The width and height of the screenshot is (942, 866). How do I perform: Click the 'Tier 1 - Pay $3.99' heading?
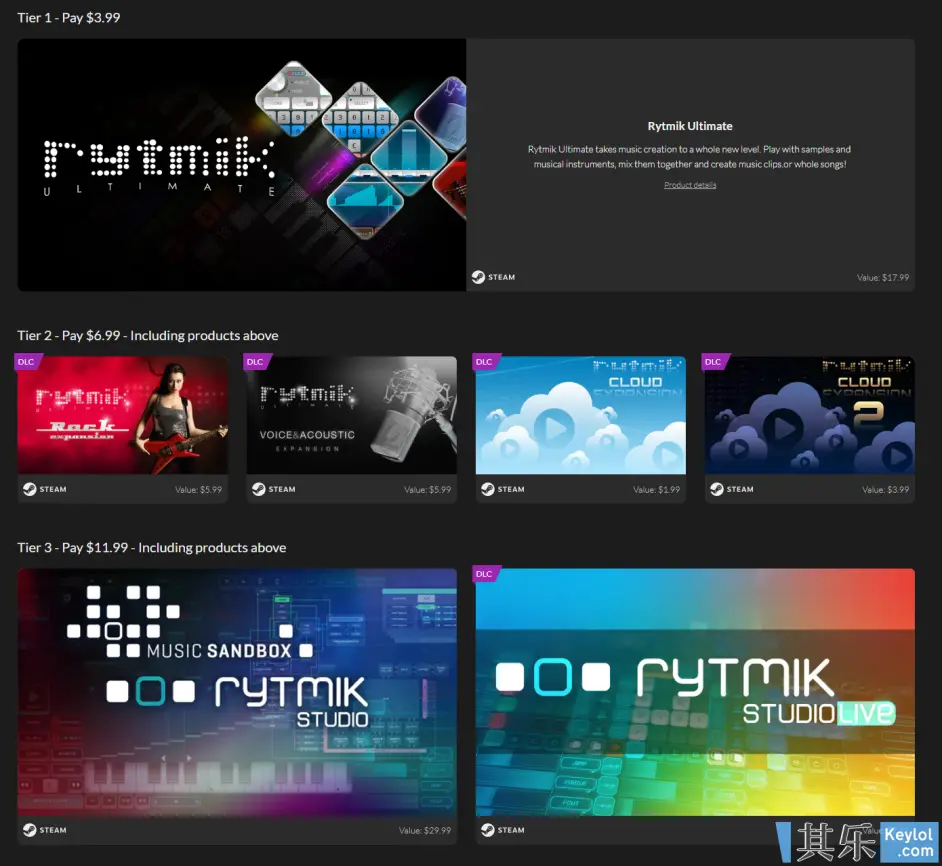[68, 17]
